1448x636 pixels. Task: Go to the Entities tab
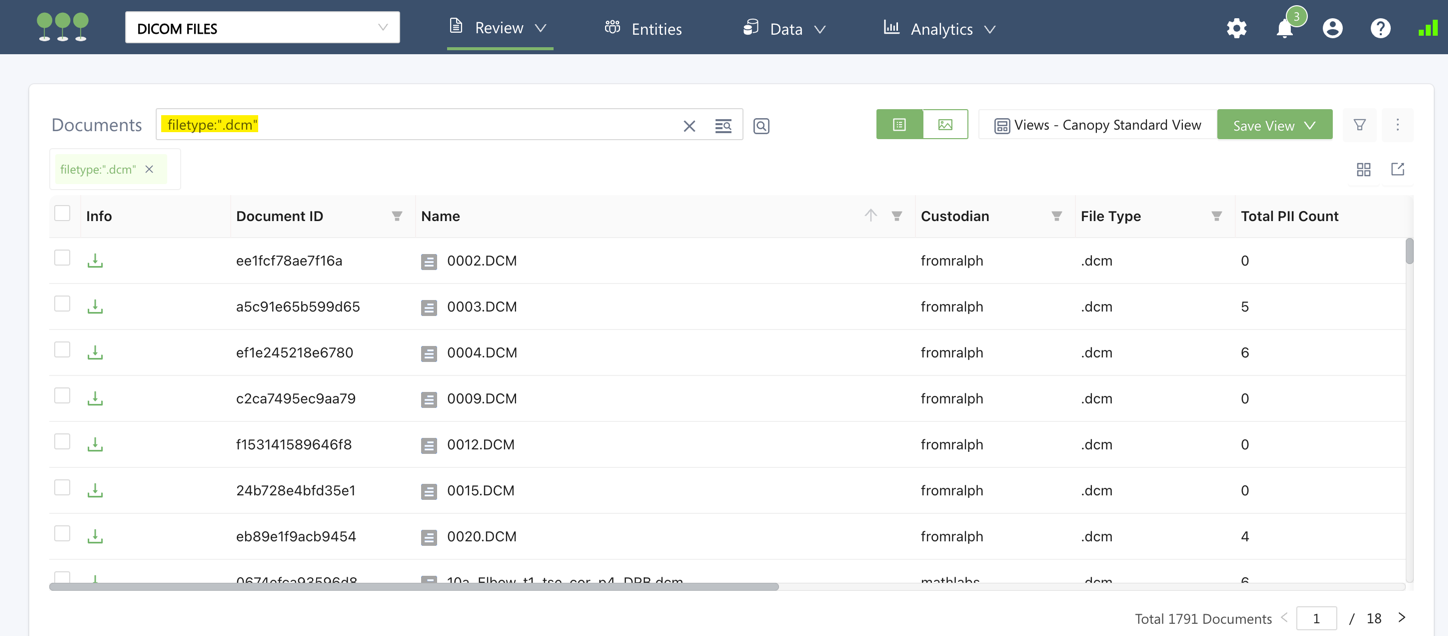pos(644,29)
